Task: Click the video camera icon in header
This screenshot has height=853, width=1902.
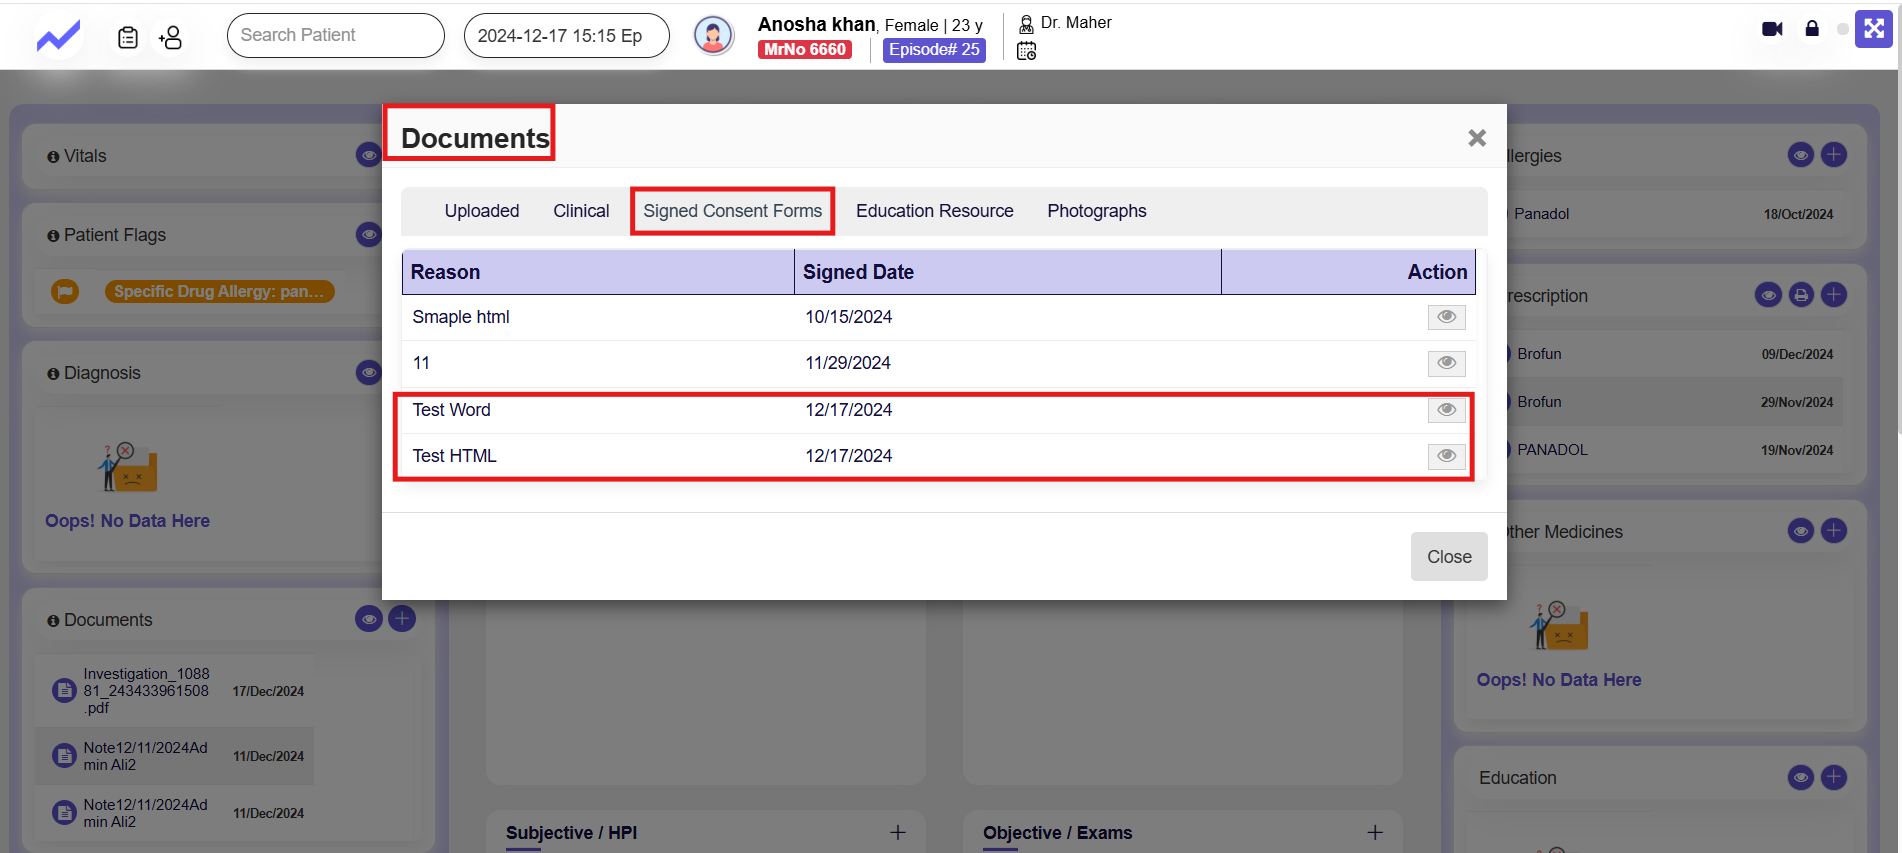Action: point(1772,29)
